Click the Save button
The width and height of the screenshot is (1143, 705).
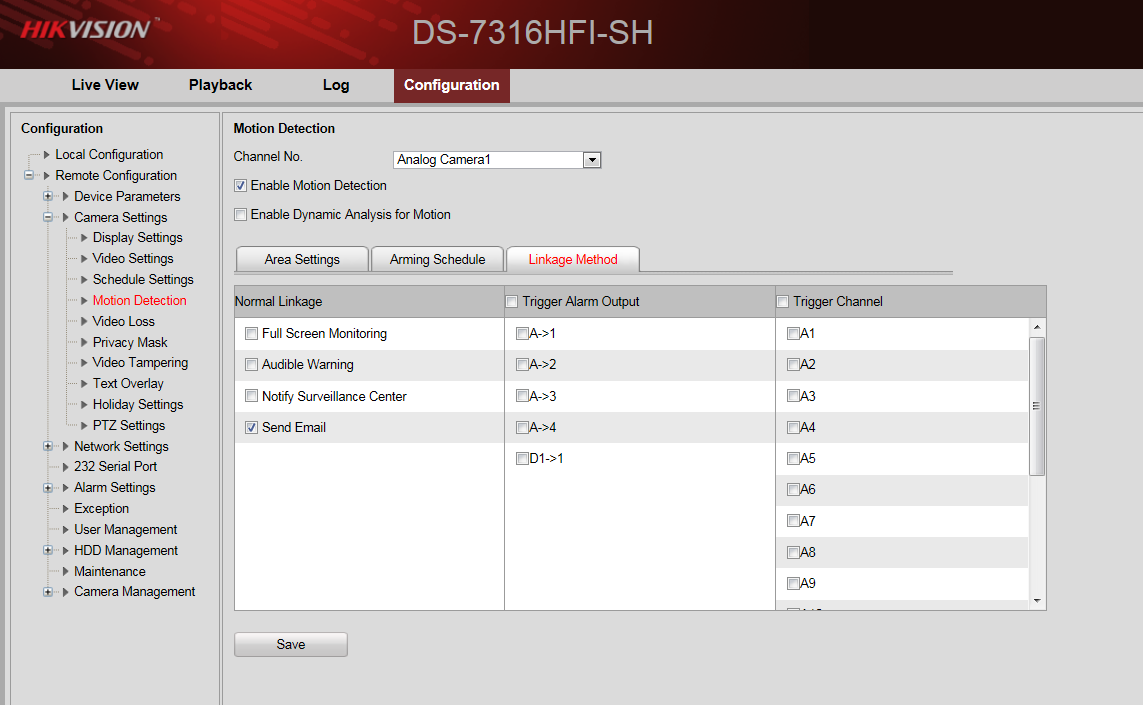(x=291, y=644)
